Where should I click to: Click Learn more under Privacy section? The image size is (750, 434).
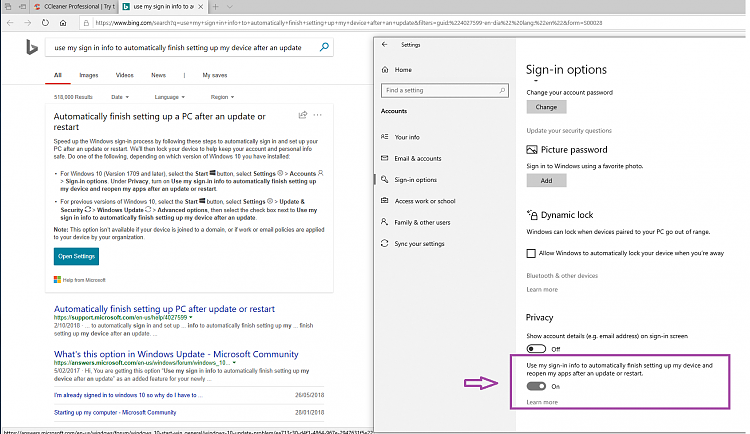(x=542, y=402)
